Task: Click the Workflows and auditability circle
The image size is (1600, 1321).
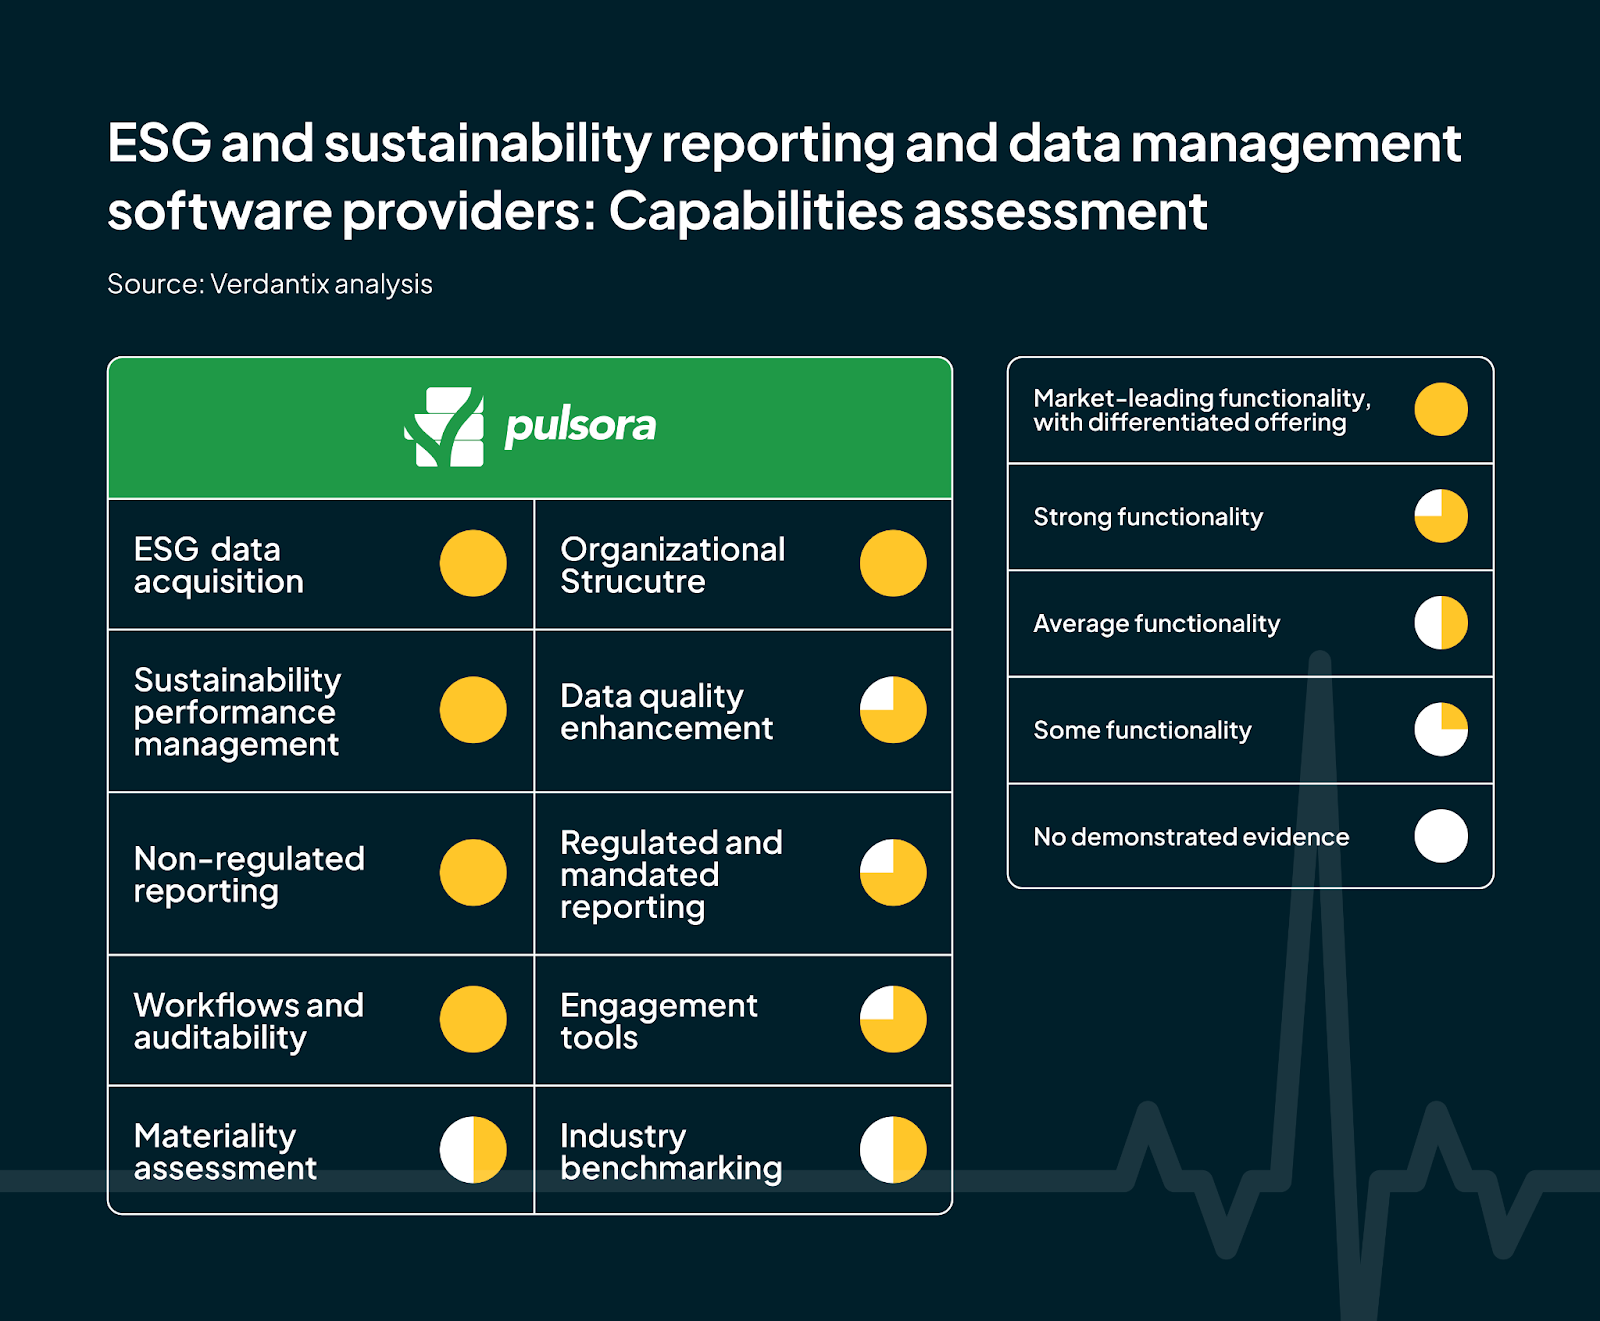Action: tap(473, 1019)
